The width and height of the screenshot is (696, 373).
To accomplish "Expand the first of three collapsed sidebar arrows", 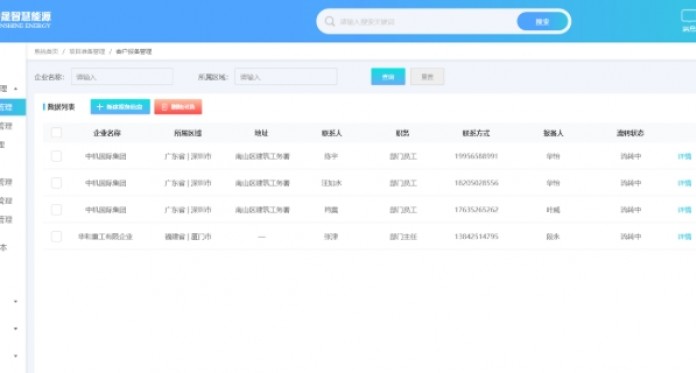I will pos(16,302).
